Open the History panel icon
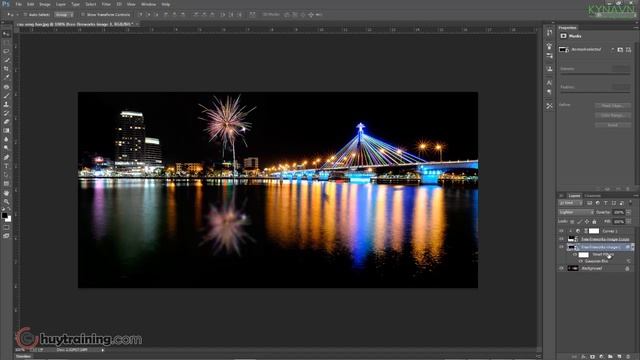The height and width of the screenshot is (360, 640). point(549,33)
